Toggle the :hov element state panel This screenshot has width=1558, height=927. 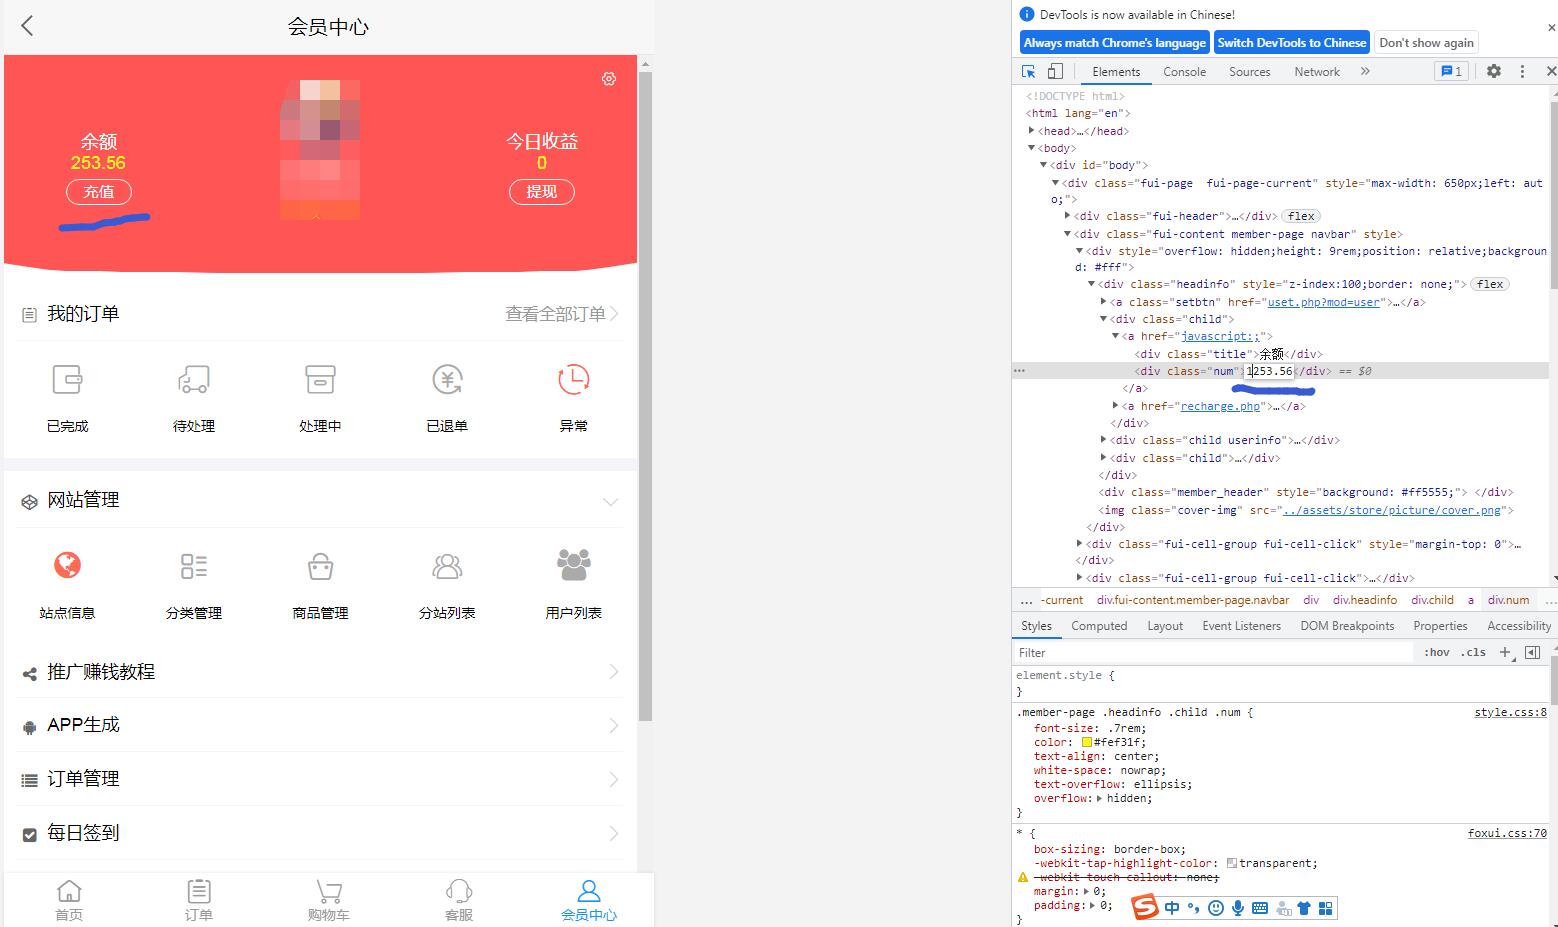coord(1436,653)
